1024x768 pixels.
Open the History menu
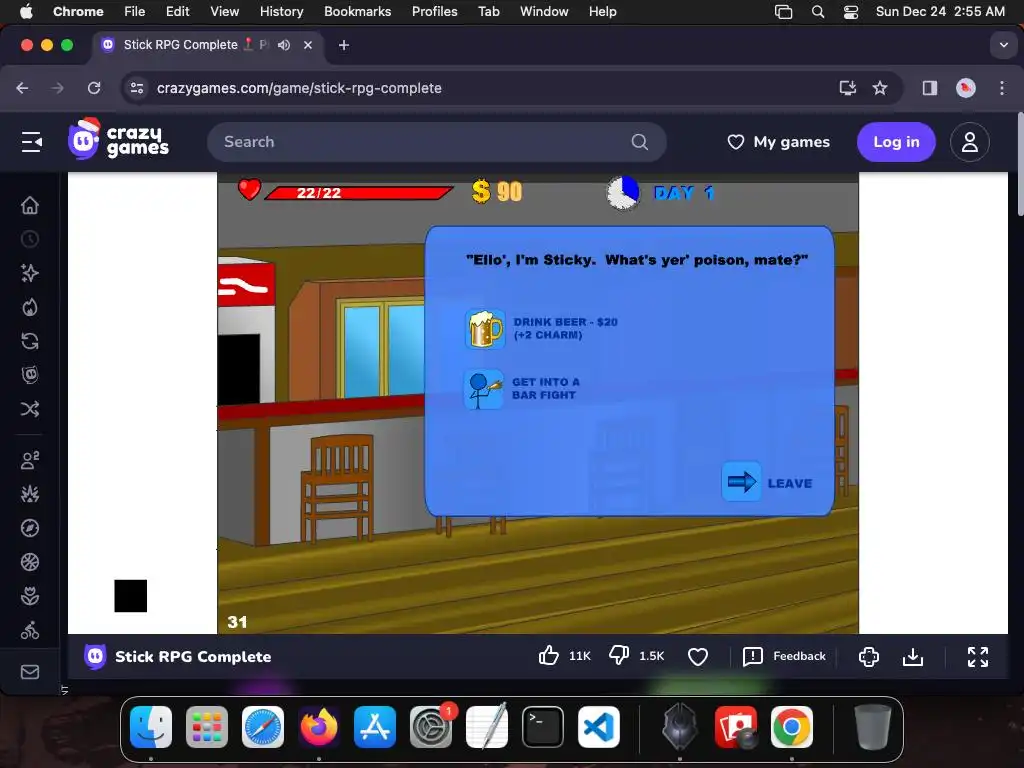pyautogui.click(x=281, y=11)
